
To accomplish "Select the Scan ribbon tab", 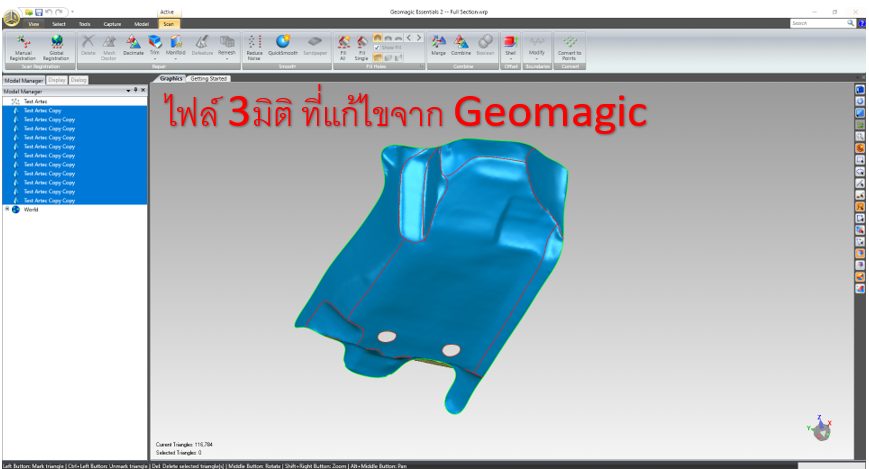I will (168, 24).
